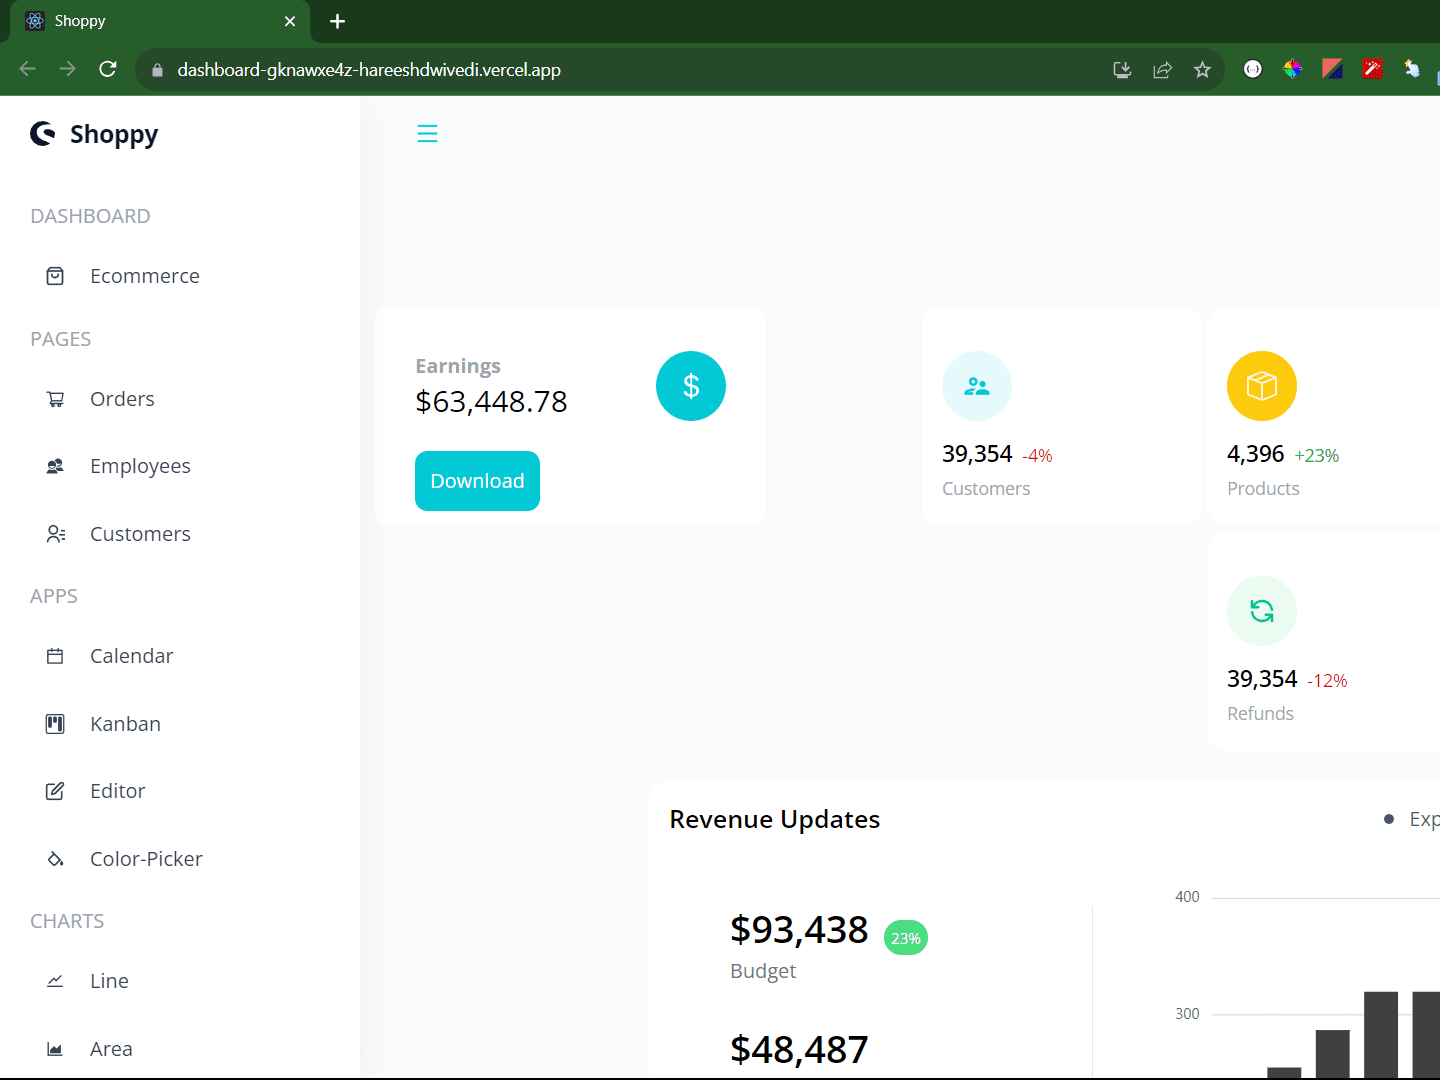
Task: View site info via lock icon
Action: pos(157,70)
